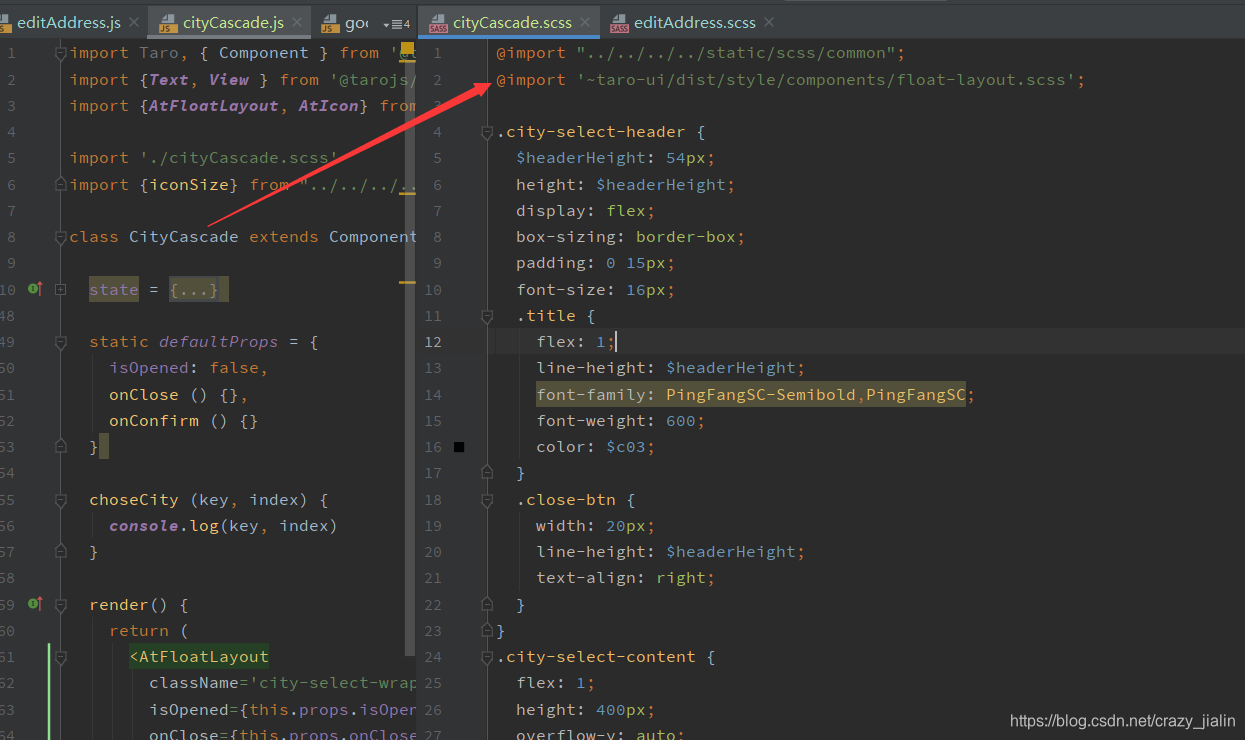Close the cityCascade.scss tab

pos(585,22)
